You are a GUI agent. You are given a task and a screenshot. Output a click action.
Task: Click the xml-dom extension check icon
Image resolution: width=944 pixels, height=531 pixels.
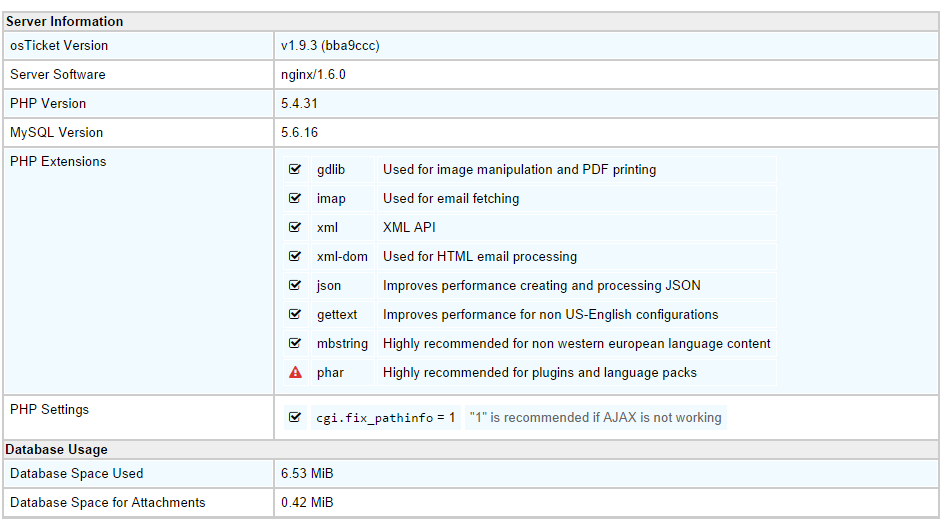point(295,257)
